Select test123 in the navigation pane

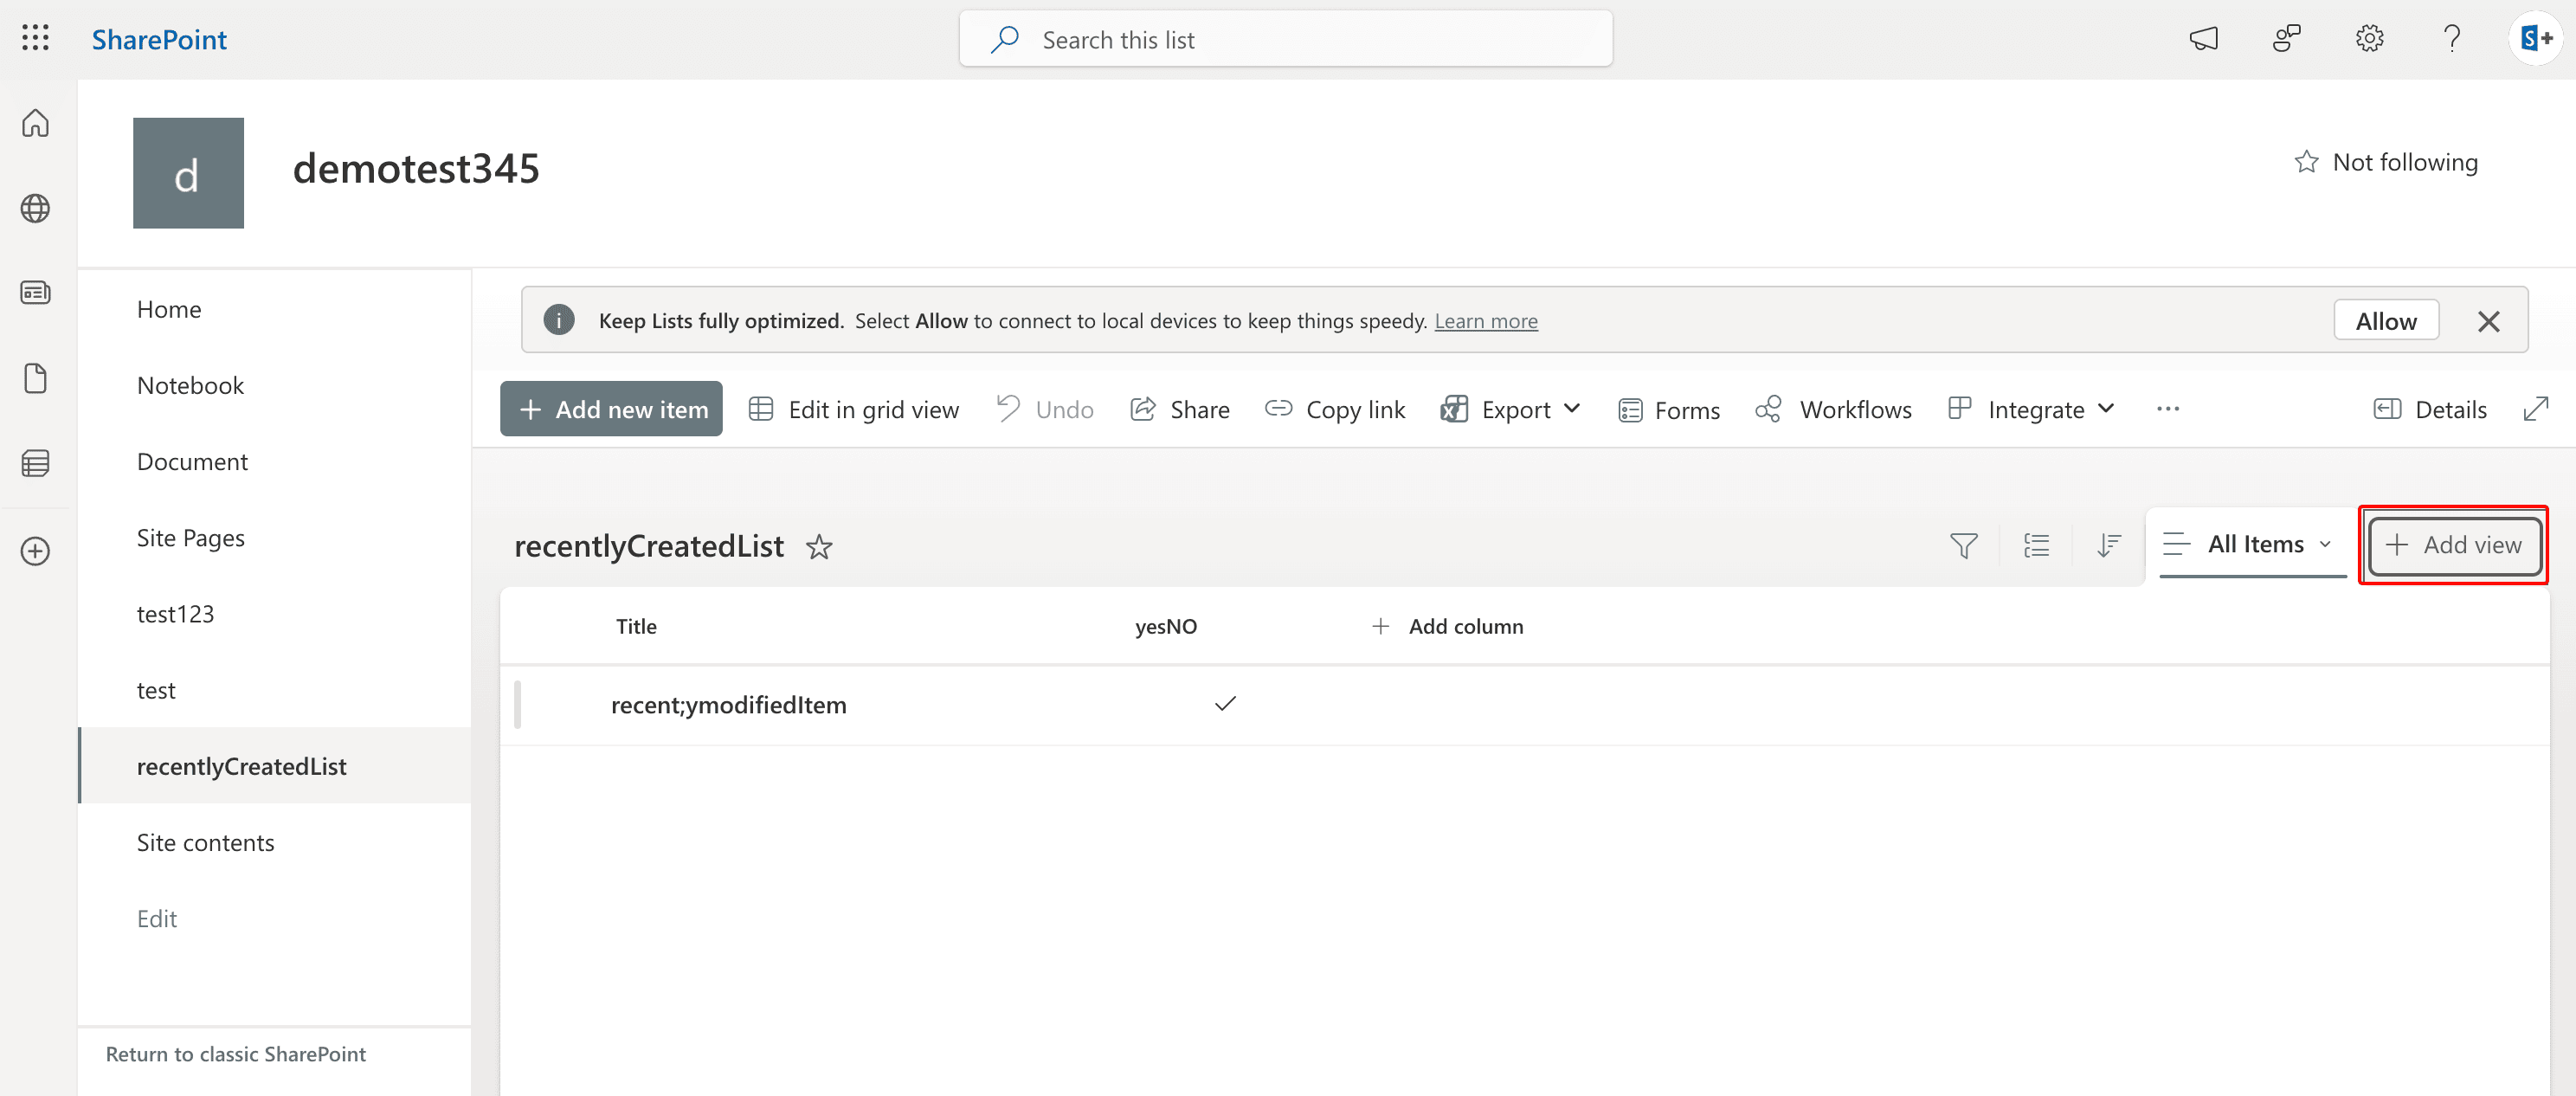pyautogui.click(x=176, y=613)
